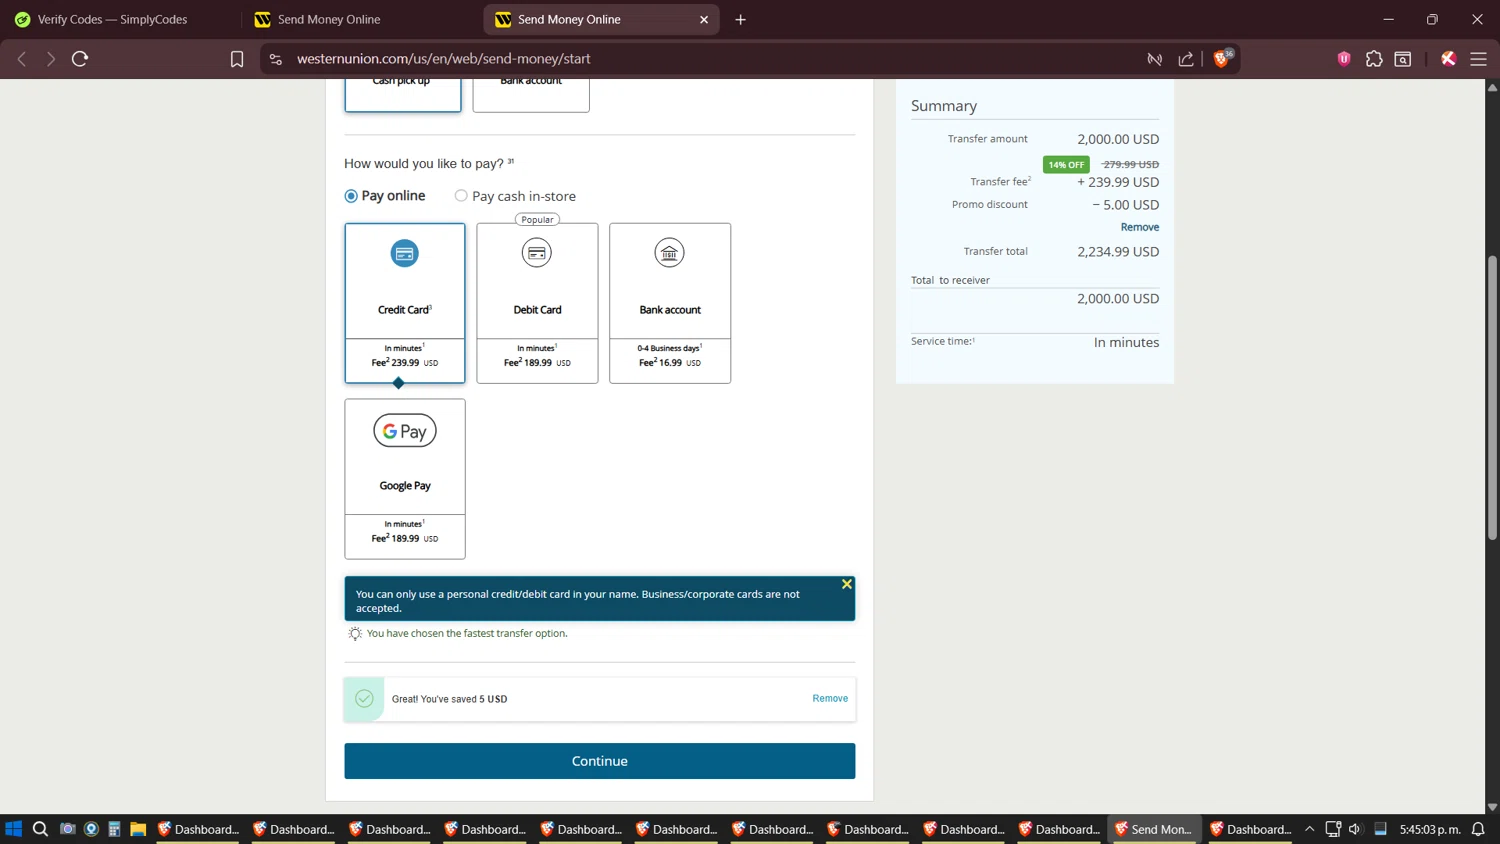1500x844 pixels.
Task: Share this page via share icon
Action: point(1186,59)
